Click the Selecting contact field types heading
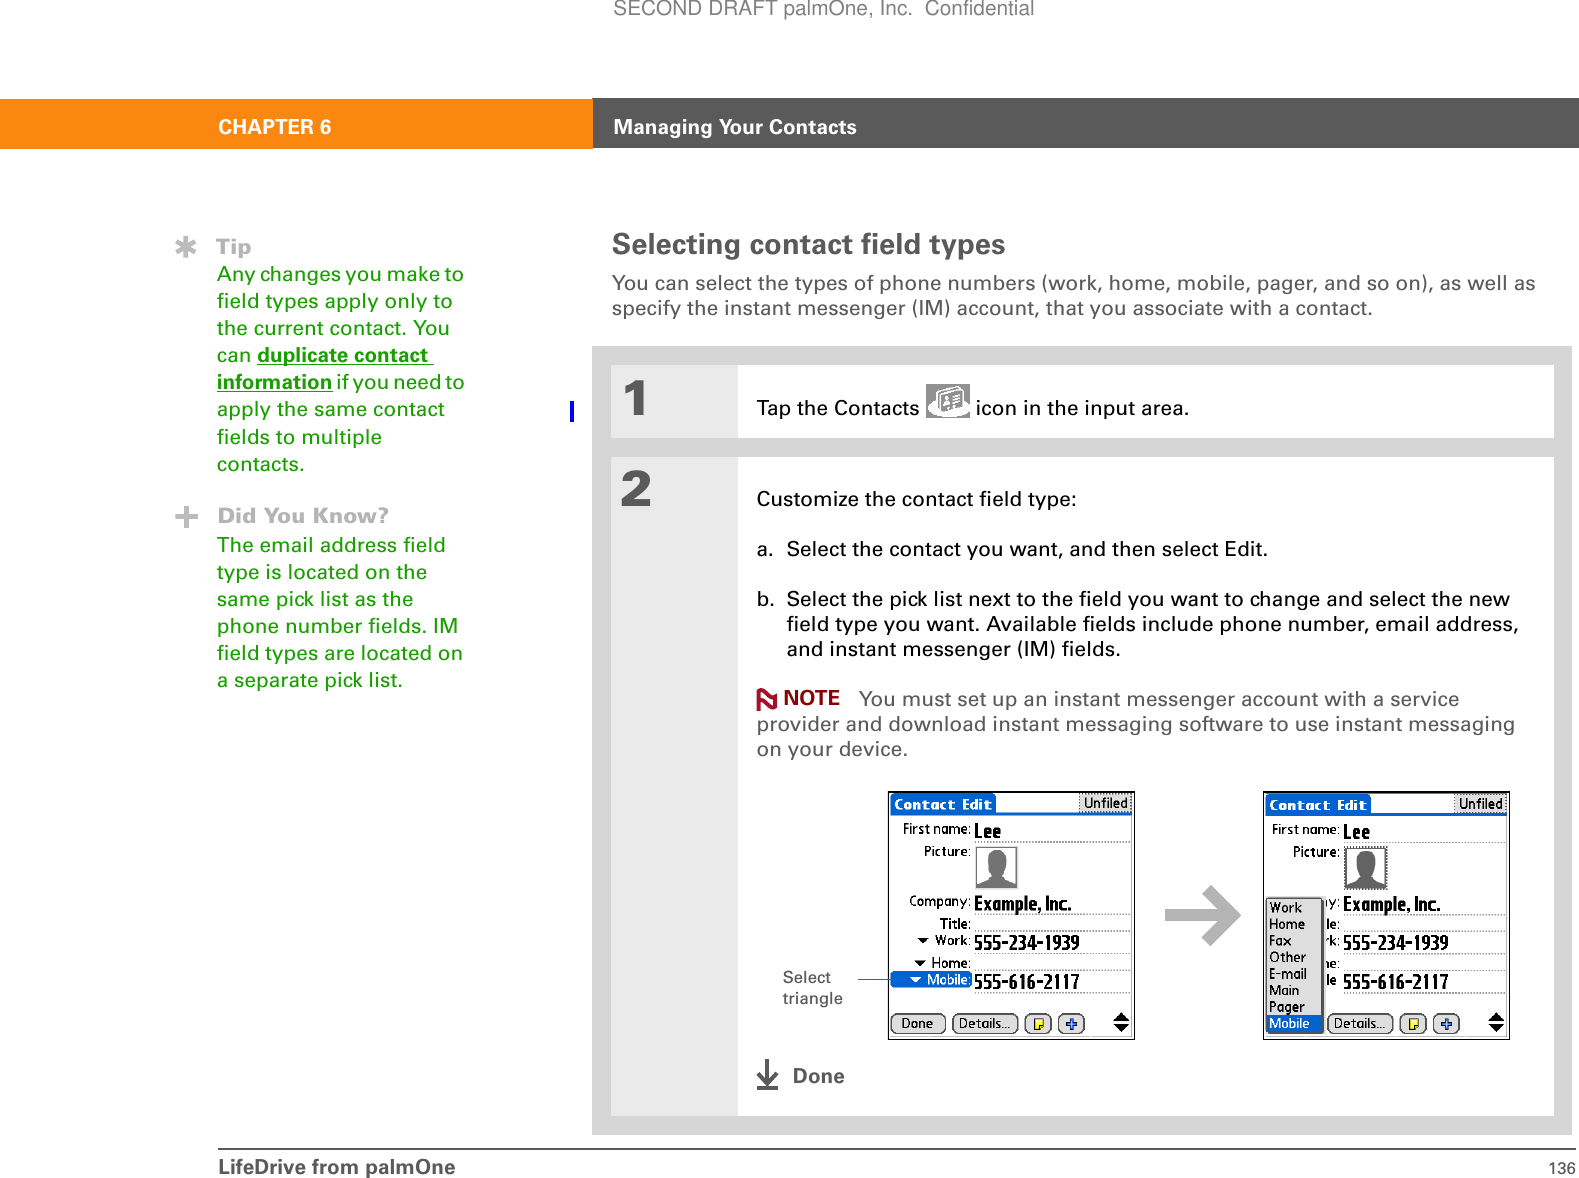The height and width of the screenshot is (1178, 1579). pyautogui.click(x=808, y=244)
